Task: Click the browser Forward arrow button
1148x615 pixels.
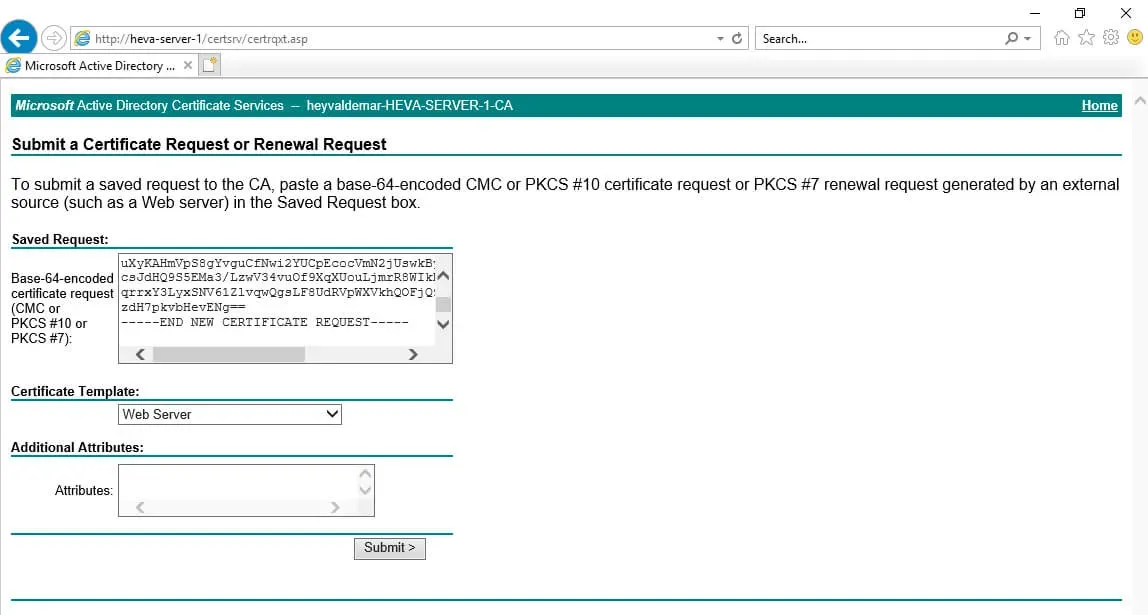Action: [x=53, y=38]
